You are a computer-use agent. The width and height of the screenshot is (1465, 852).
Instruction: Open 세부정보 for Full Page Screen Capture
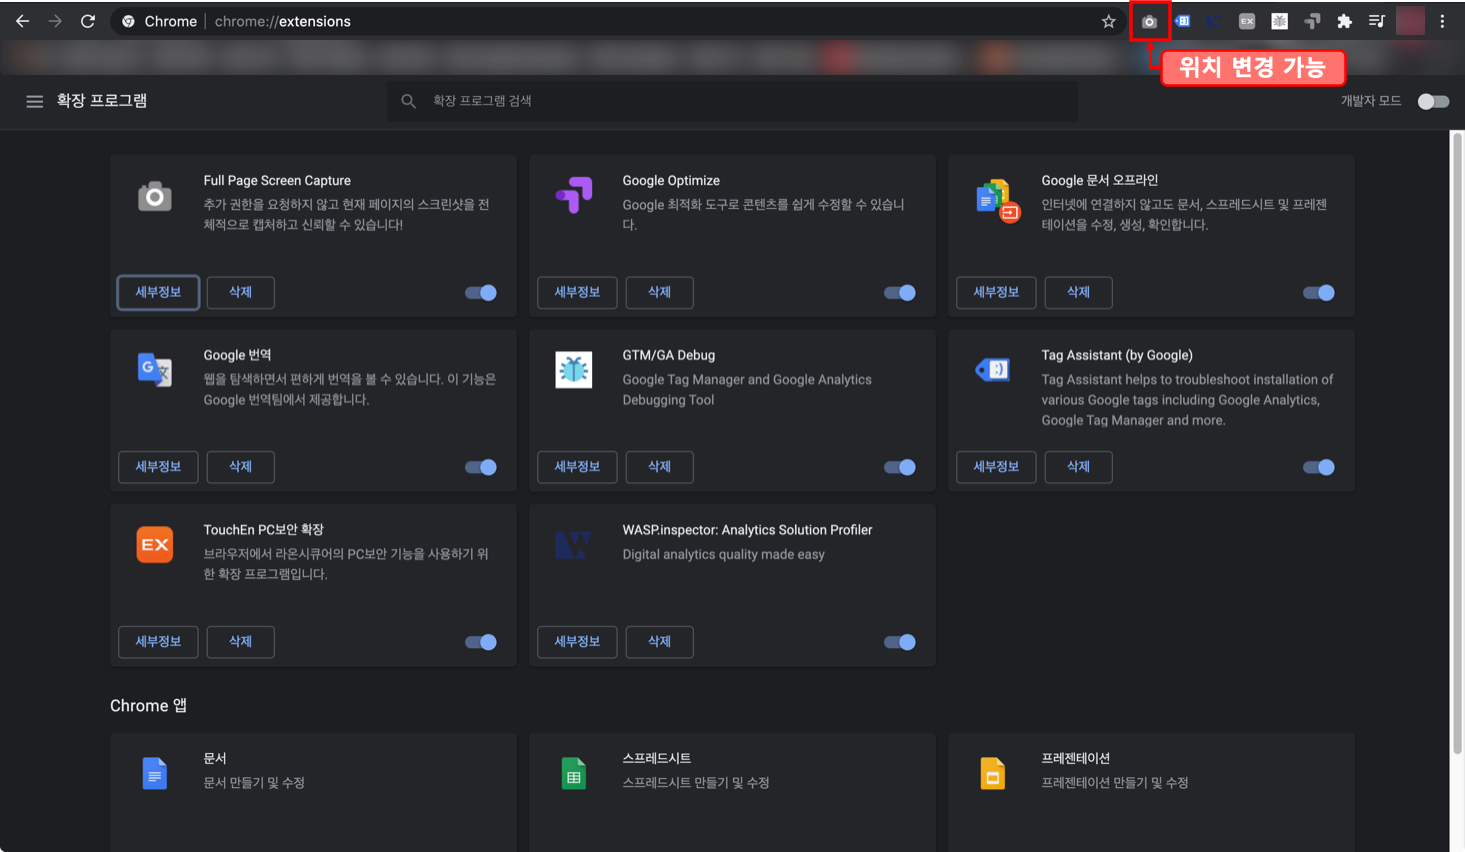point(158,292)
